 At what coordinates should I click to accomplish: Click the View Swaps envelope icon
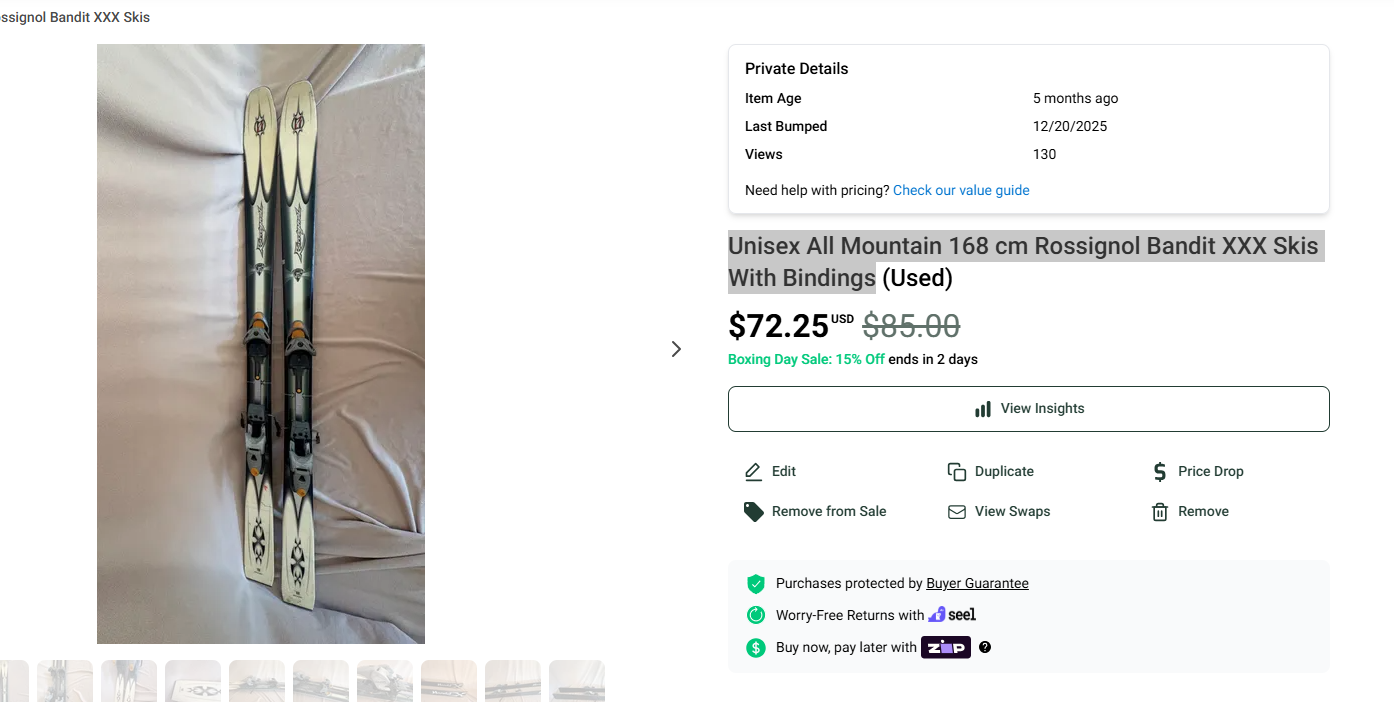(x=957, y=512)
